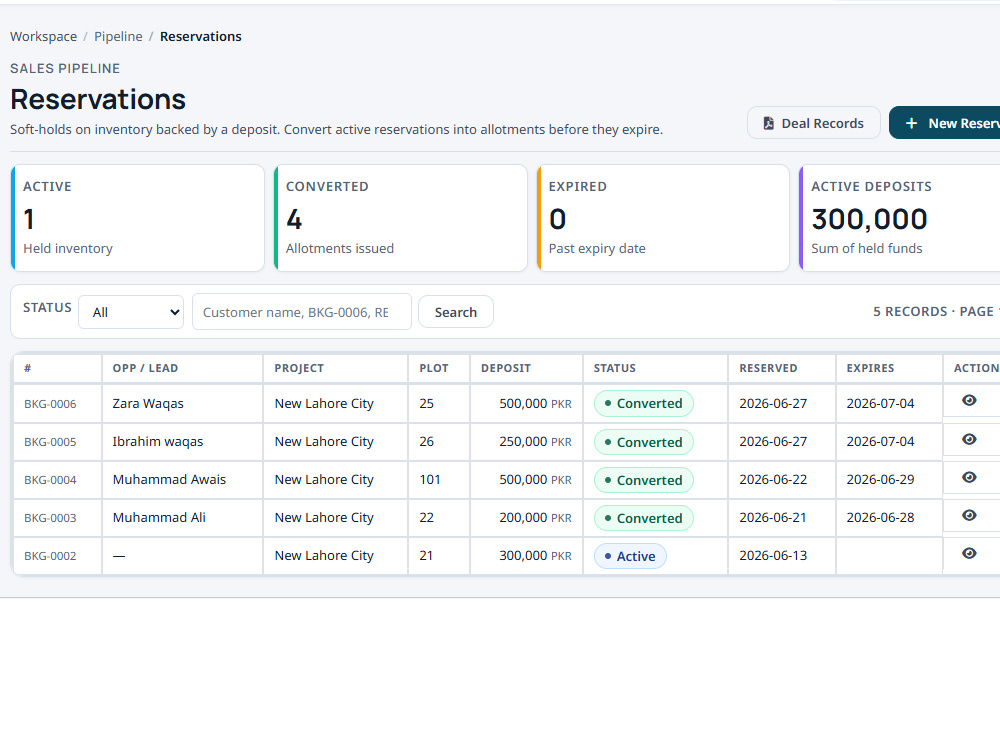Click customer name Ibrahim waqas
The height and width of the screenshot is (750, 1000).
click(x=158, y=441)
